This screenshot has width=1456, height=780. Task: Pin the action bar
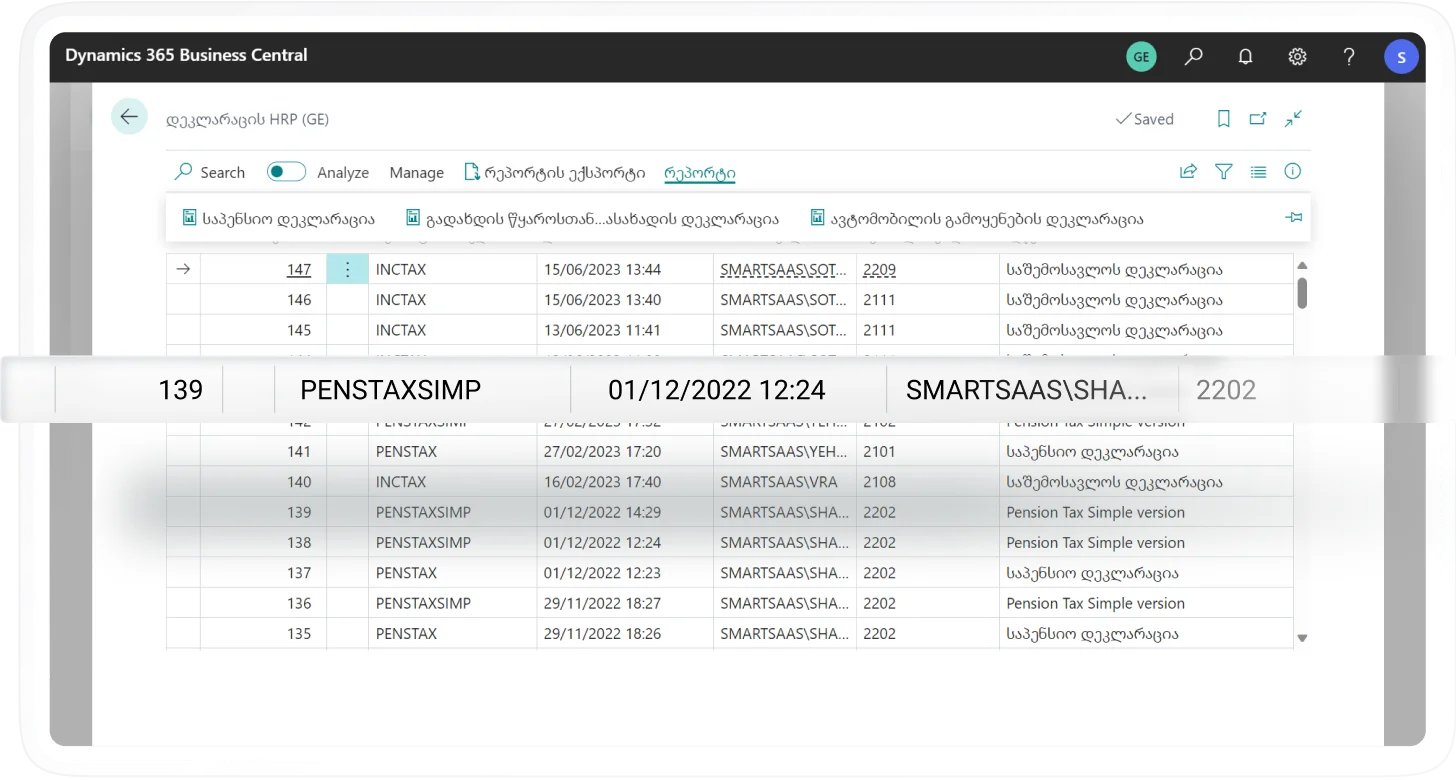(1293, 218)
